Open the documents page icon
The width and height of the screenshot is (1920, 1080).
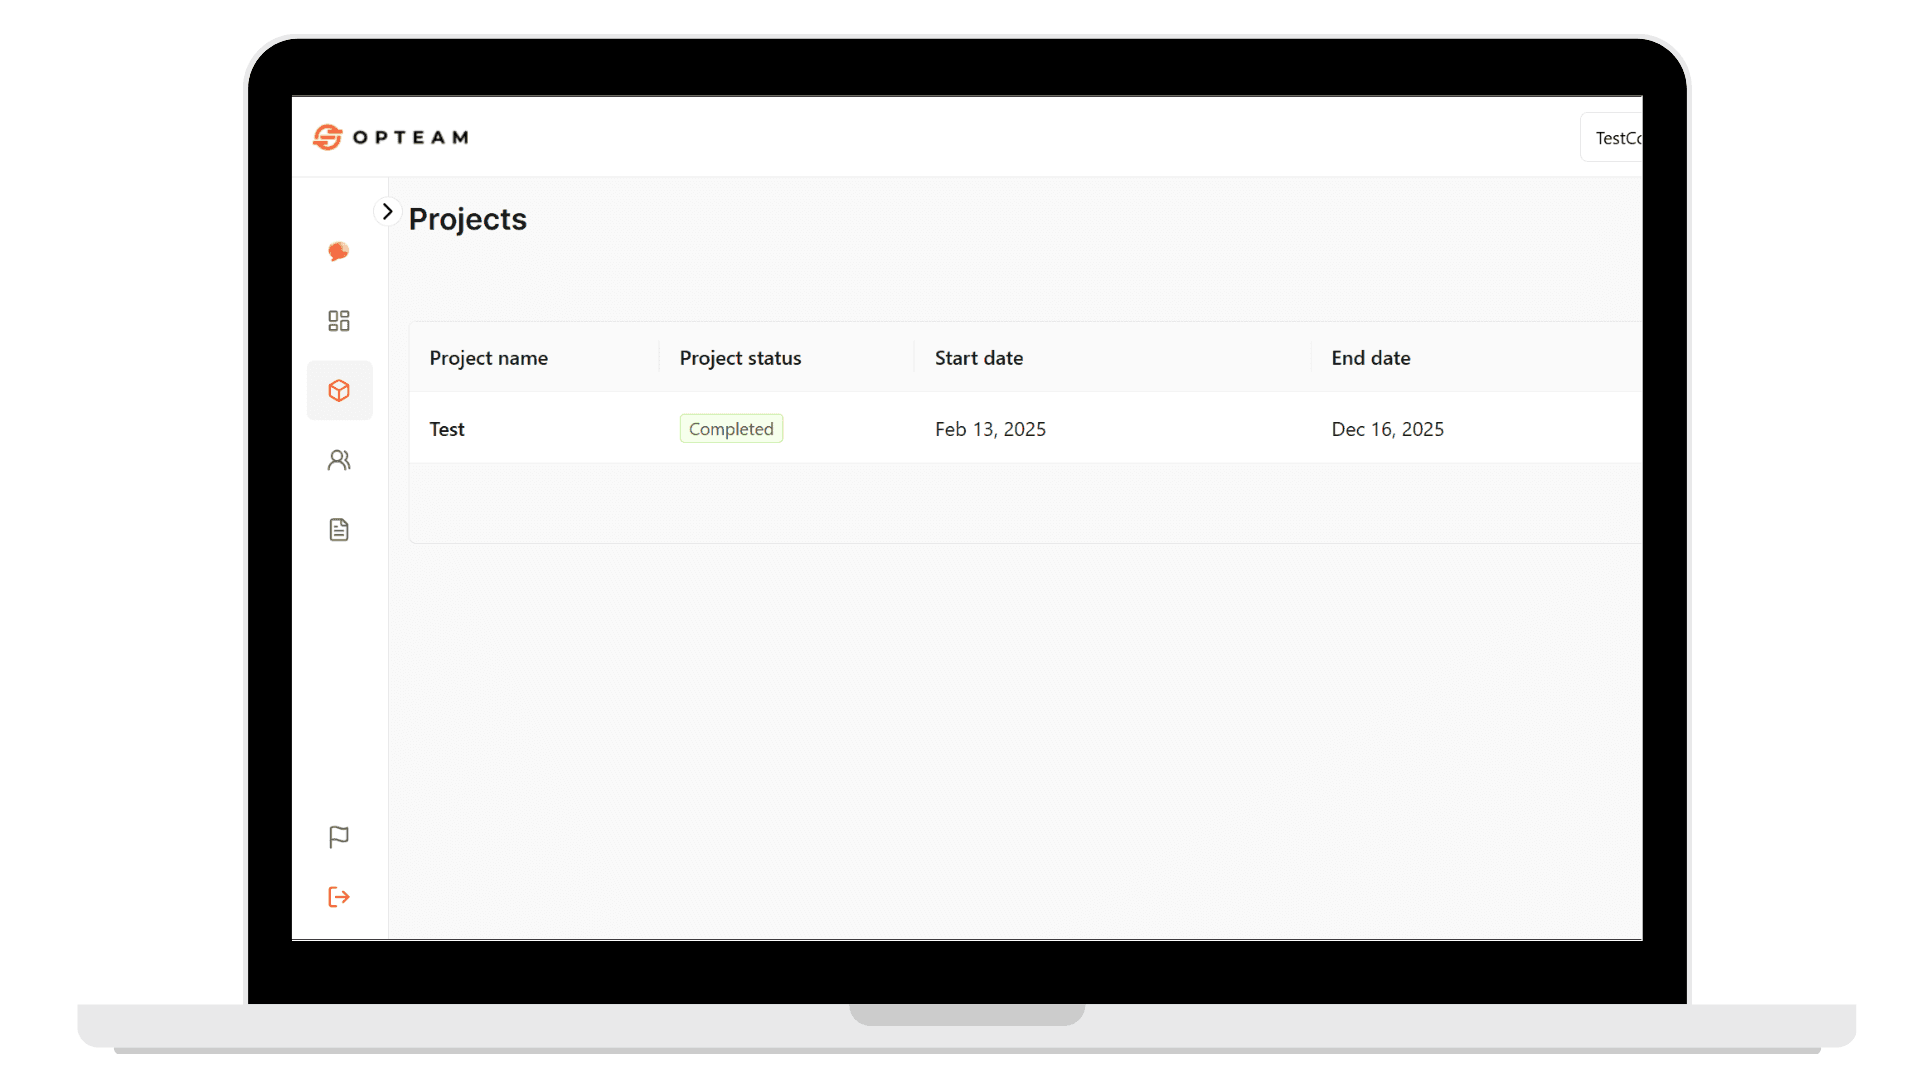point(339,530)
